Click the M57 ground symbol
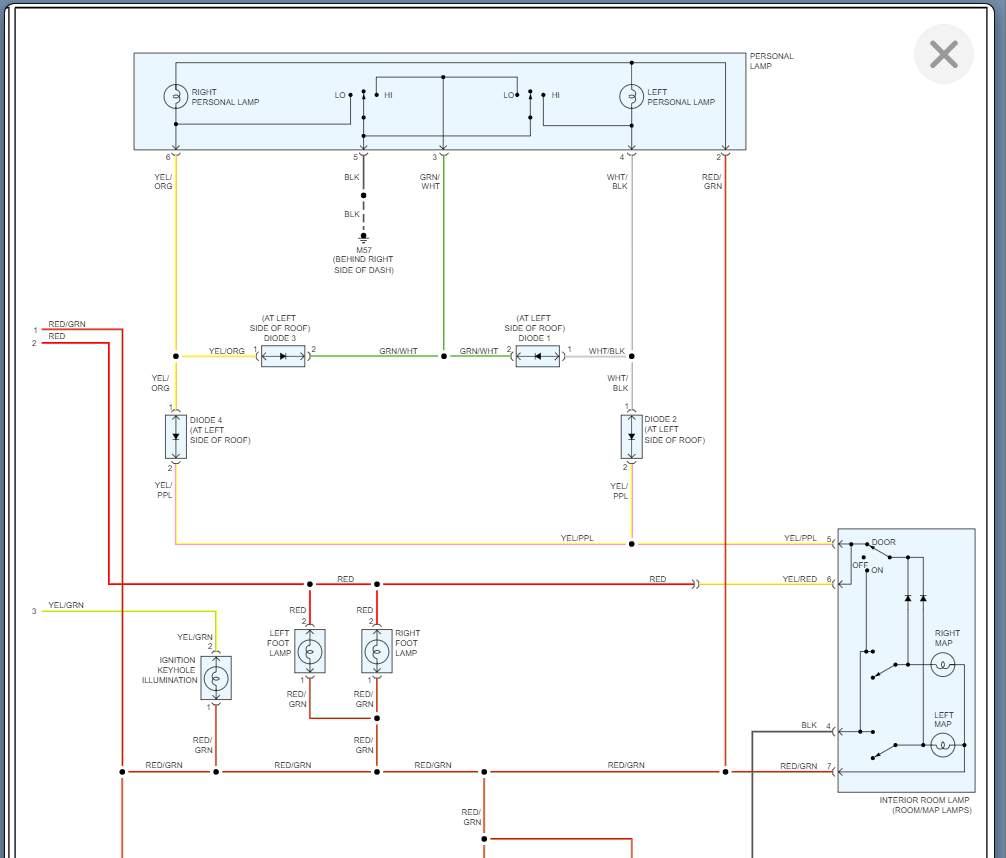Screen dimensions: 1006x858 [x=364, y=238]
